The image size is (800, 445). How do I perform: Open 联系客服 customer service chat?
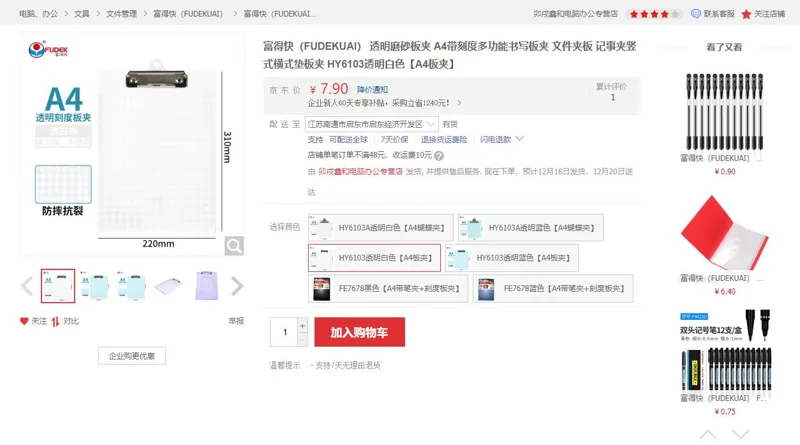tap(713, 14)
